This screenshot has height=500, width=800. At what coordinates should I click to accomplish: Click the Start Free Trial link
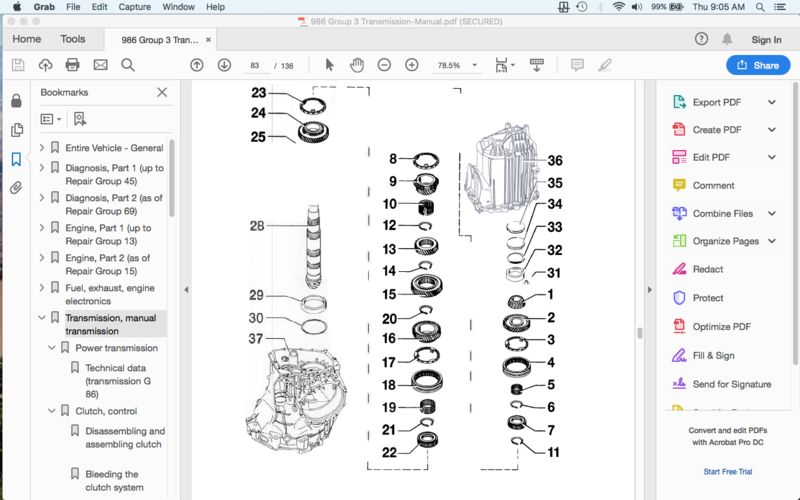[x=729, y=471]
